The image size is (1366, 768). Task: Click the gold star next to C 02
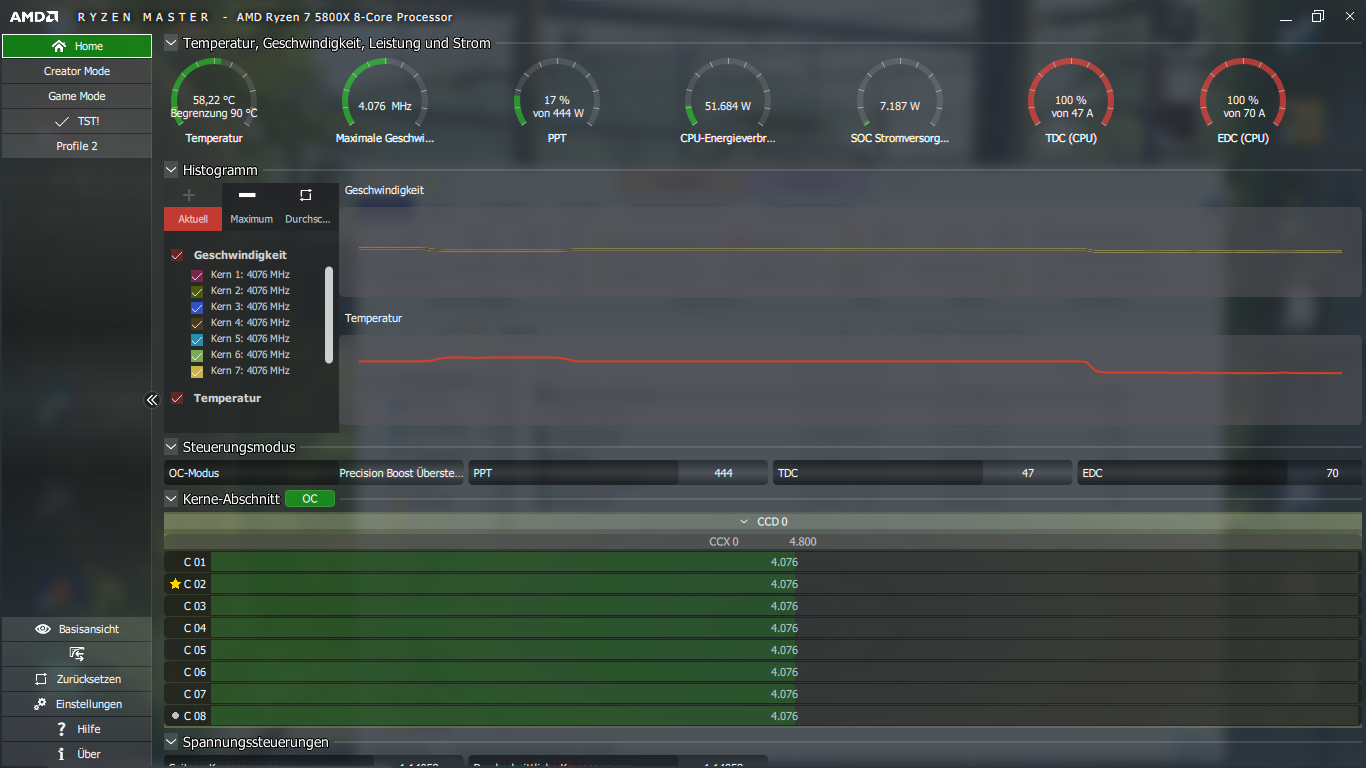175,584
